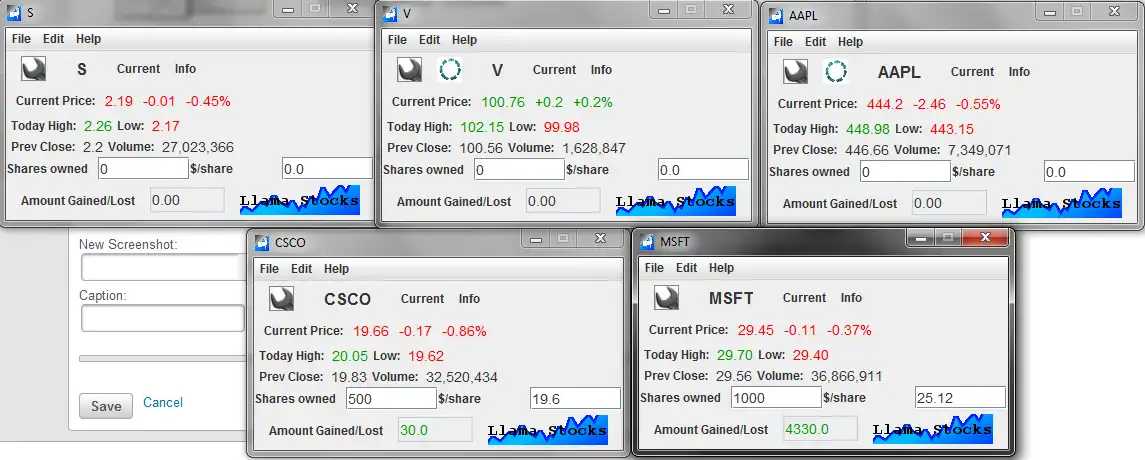
Task: Open Edit menu in MSFT window
Action: pos(686,268)
